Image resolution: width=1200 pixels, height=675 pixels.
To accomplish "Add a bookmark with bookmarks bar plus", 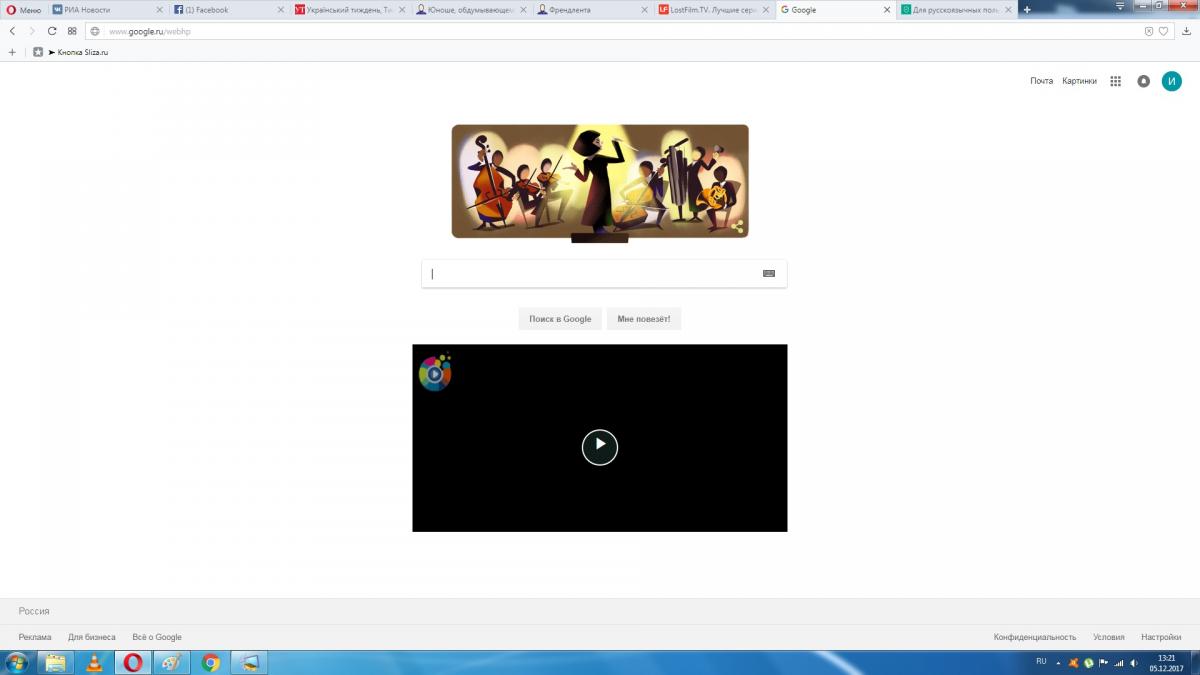I will click(x=12, y=52).
